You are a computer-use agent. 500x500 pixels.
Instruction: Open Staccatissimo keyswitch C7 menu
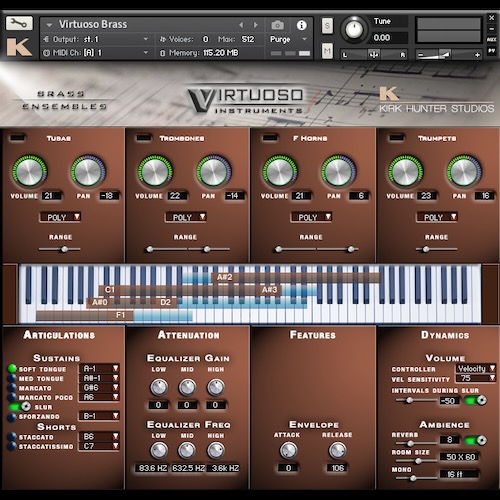[99, 446]
